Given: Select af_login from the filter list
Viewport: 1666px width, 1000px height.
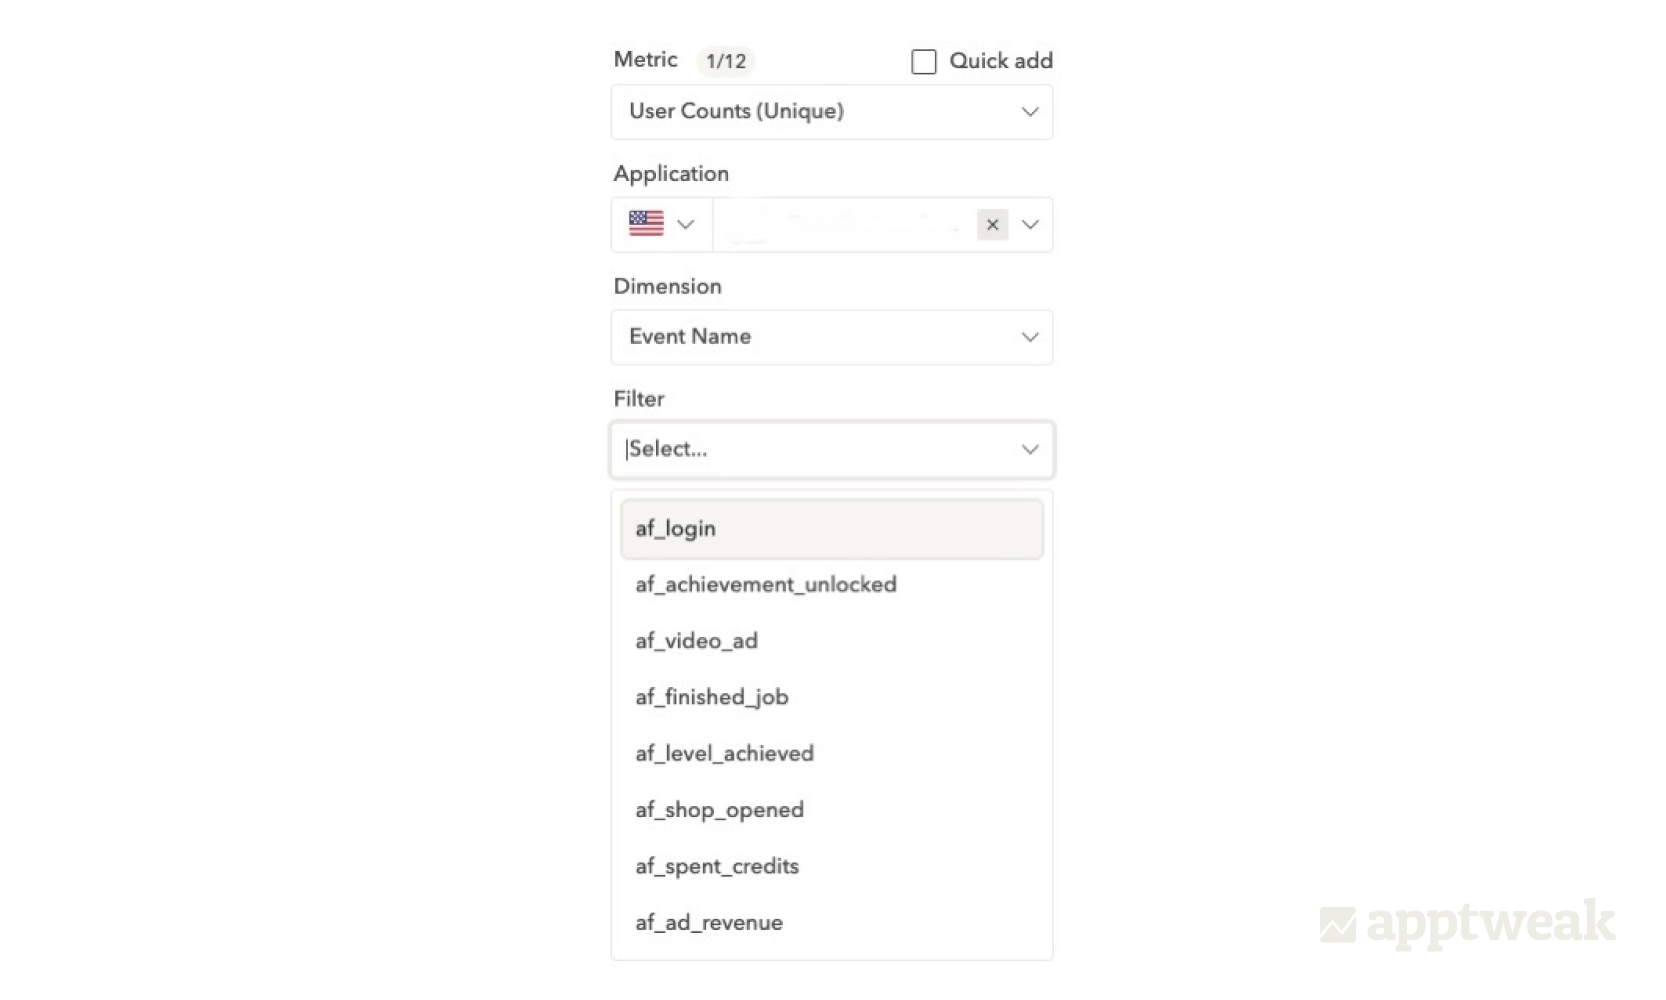Looking at the screenshot, I should 831,529.
